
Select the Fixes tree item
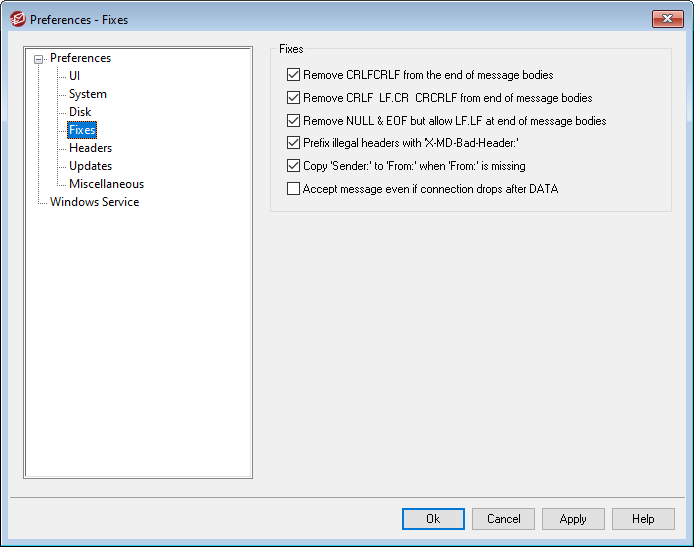82,130
